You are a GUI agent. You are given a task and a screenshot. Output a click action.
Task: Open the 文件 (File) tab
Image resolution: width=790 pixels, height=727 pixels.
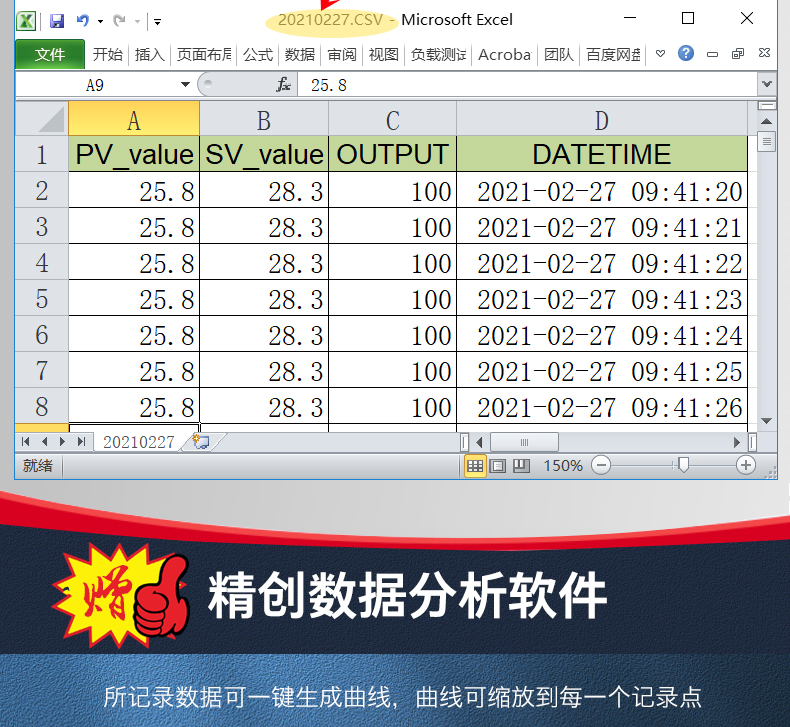(x=50, y=55)
